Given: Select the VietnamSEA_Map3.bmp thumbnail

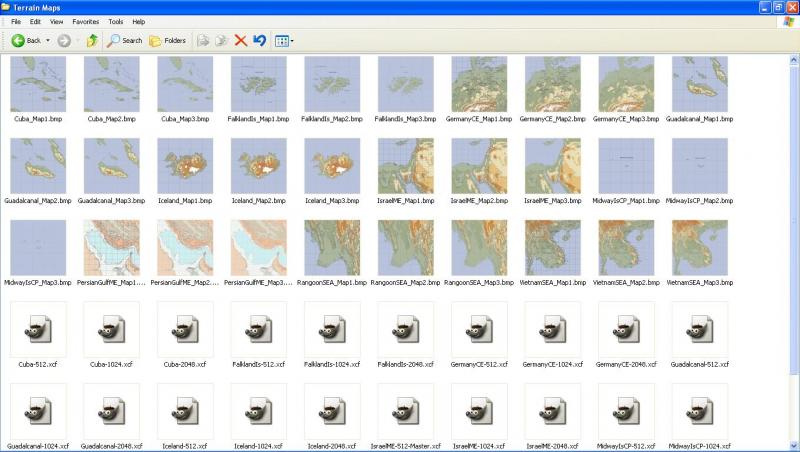Looking at the screenshot, I should 700,247.
